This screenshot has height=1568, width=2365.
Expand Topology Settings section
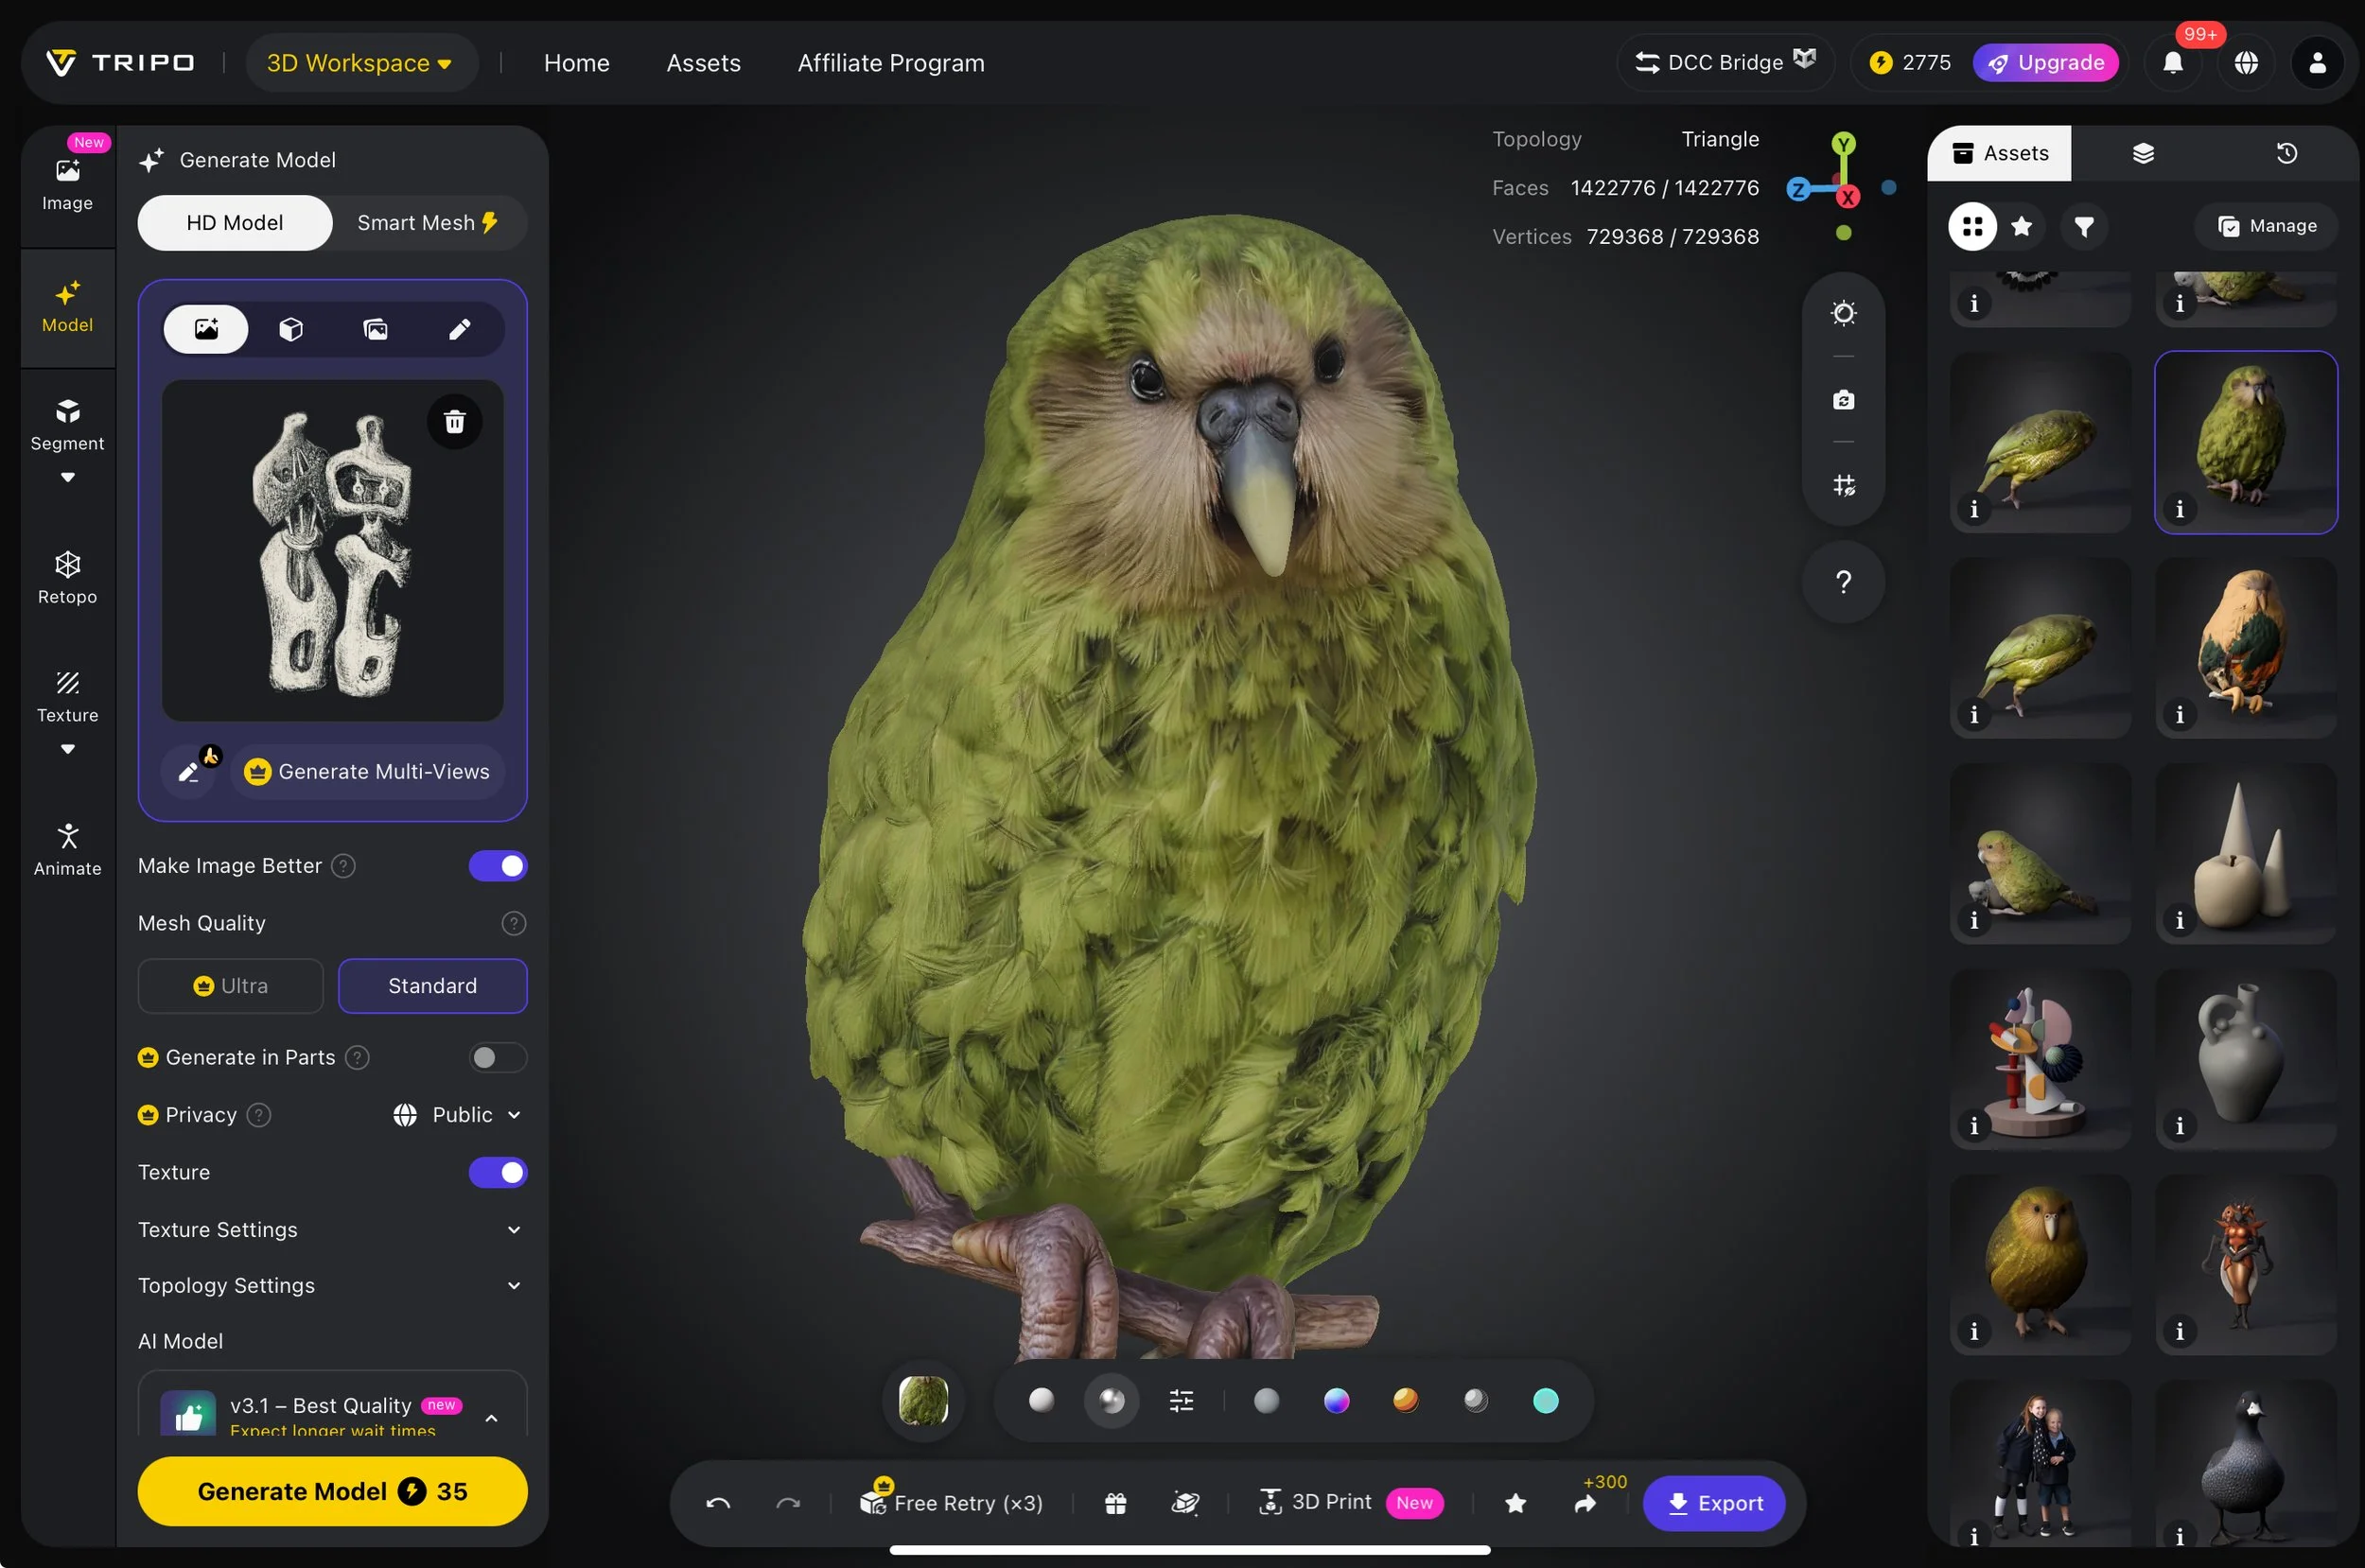[331, 1286]
